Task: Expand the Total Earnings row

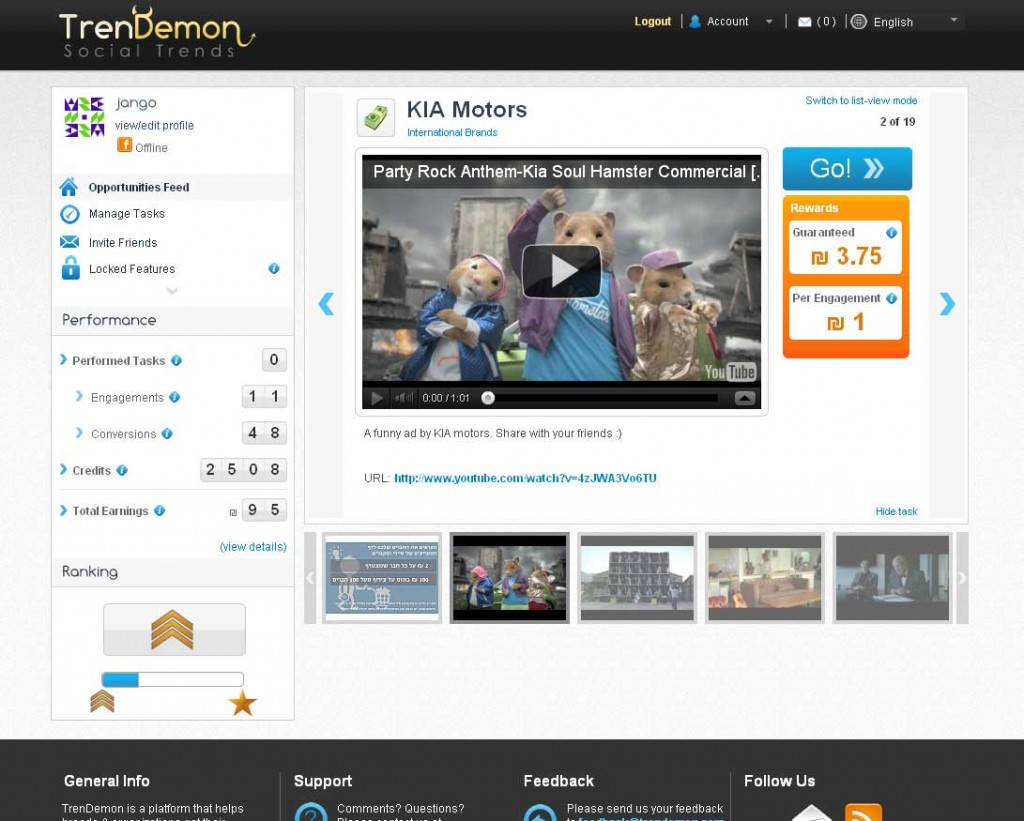Action: [63, 510]
